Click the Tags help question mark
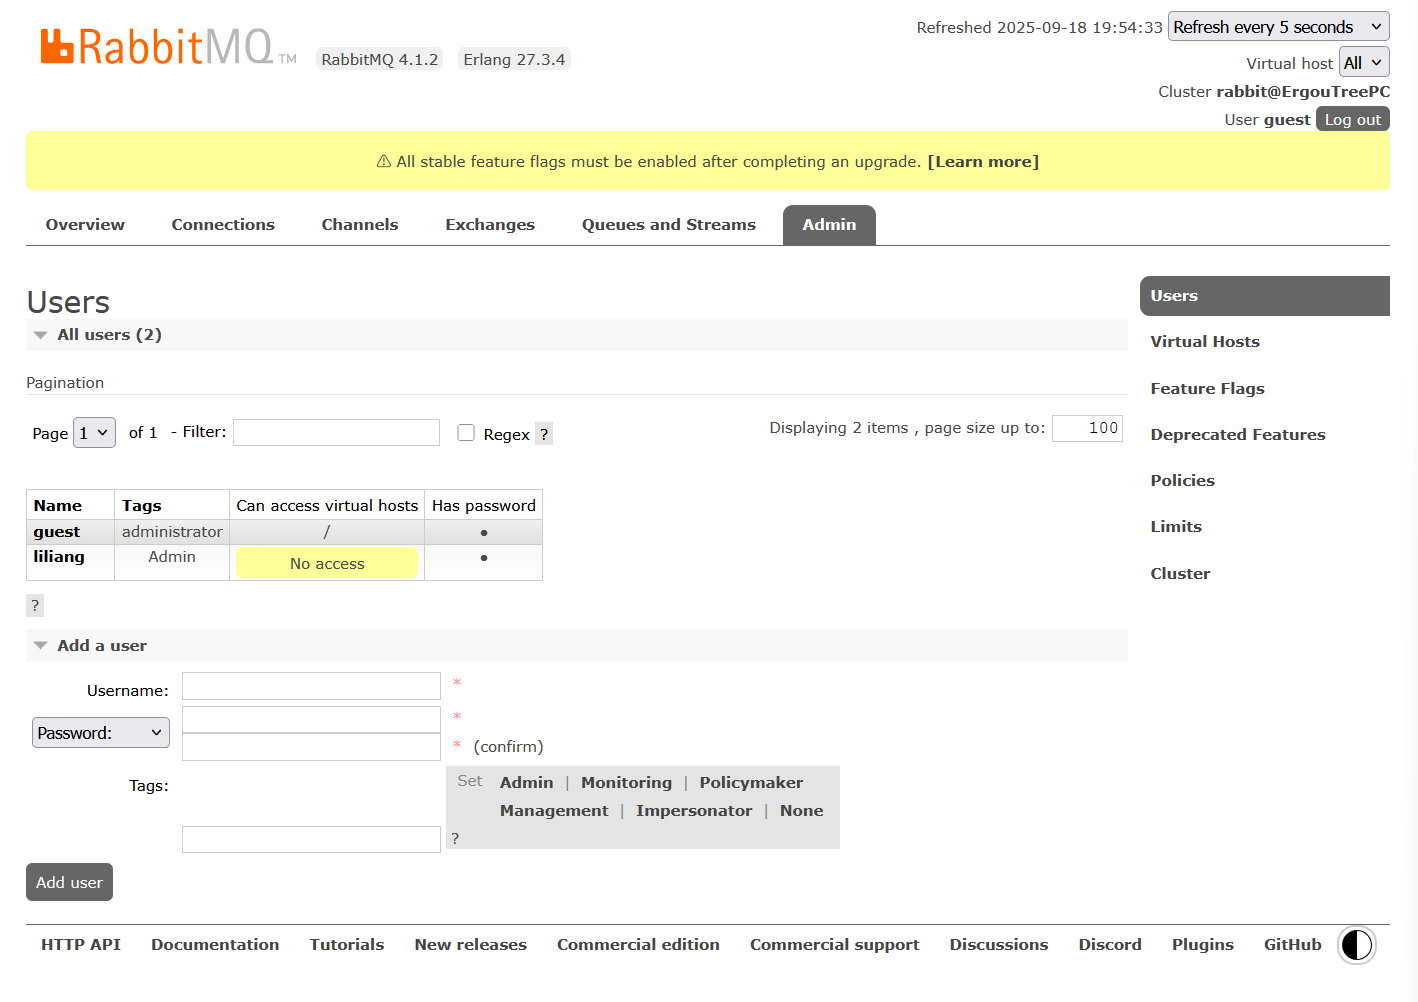 coord(455,838)
